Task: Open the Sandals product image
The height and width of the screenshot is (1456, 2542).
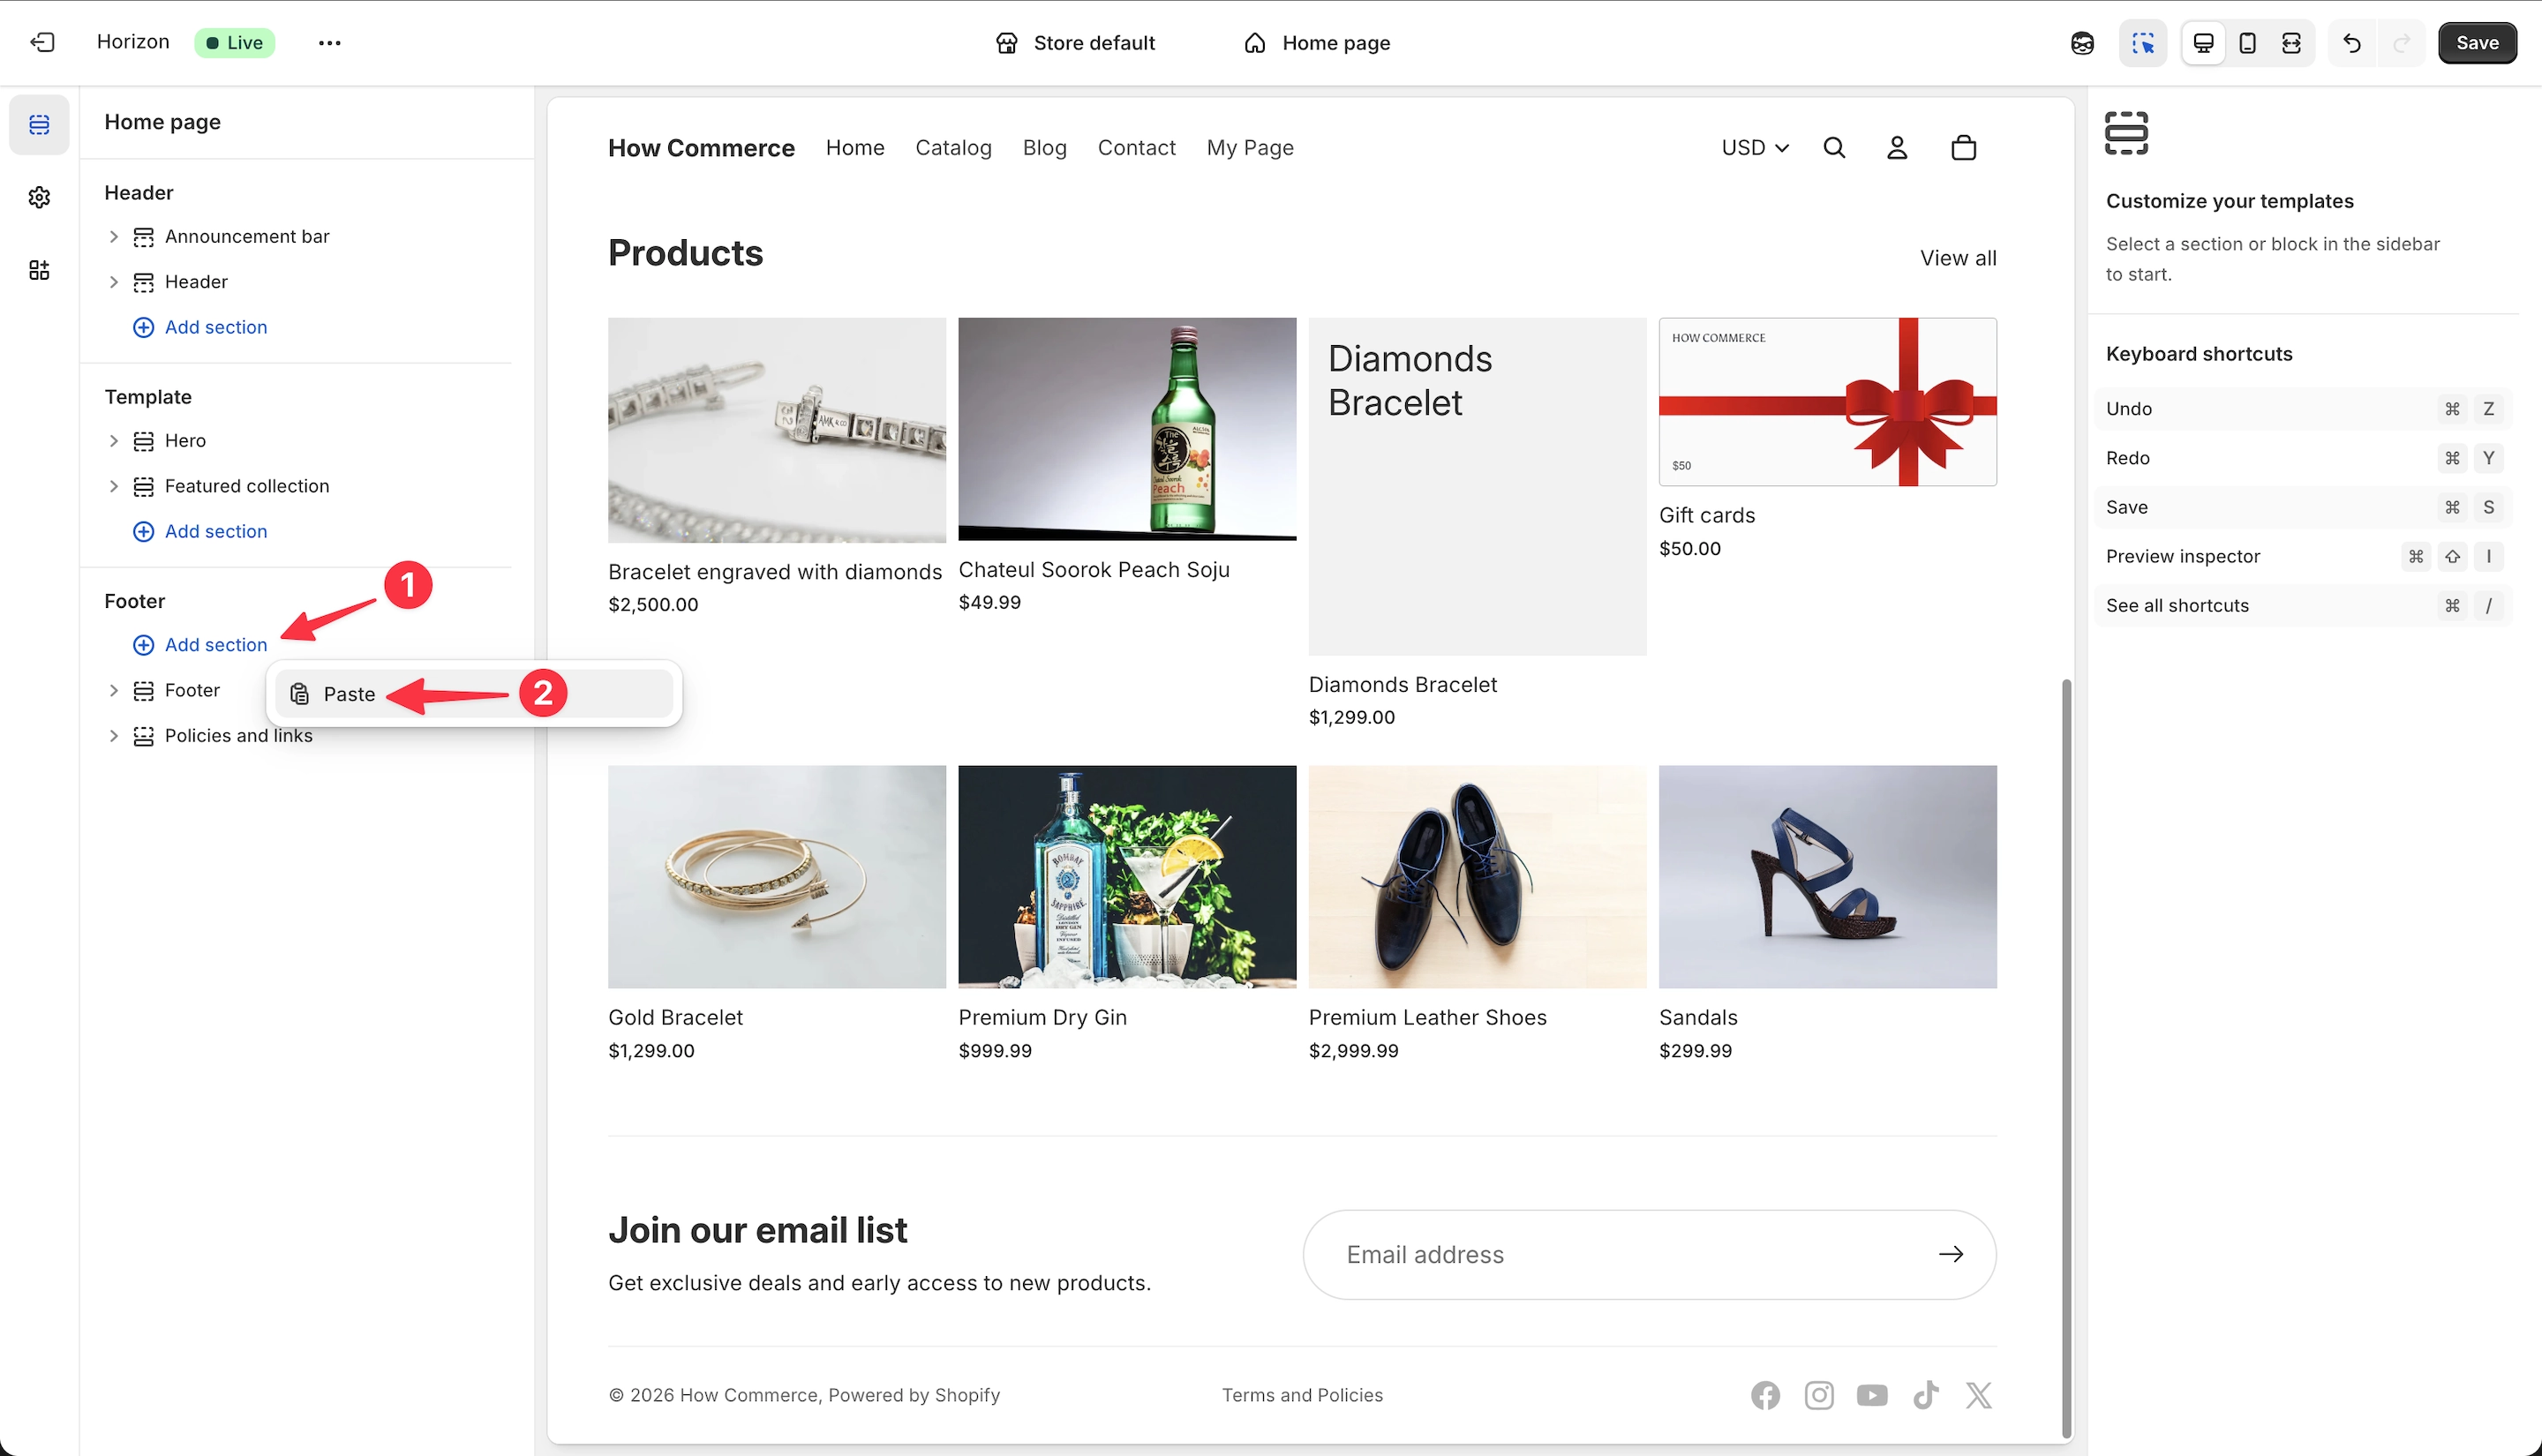Action: click(x=1828, y=877)
